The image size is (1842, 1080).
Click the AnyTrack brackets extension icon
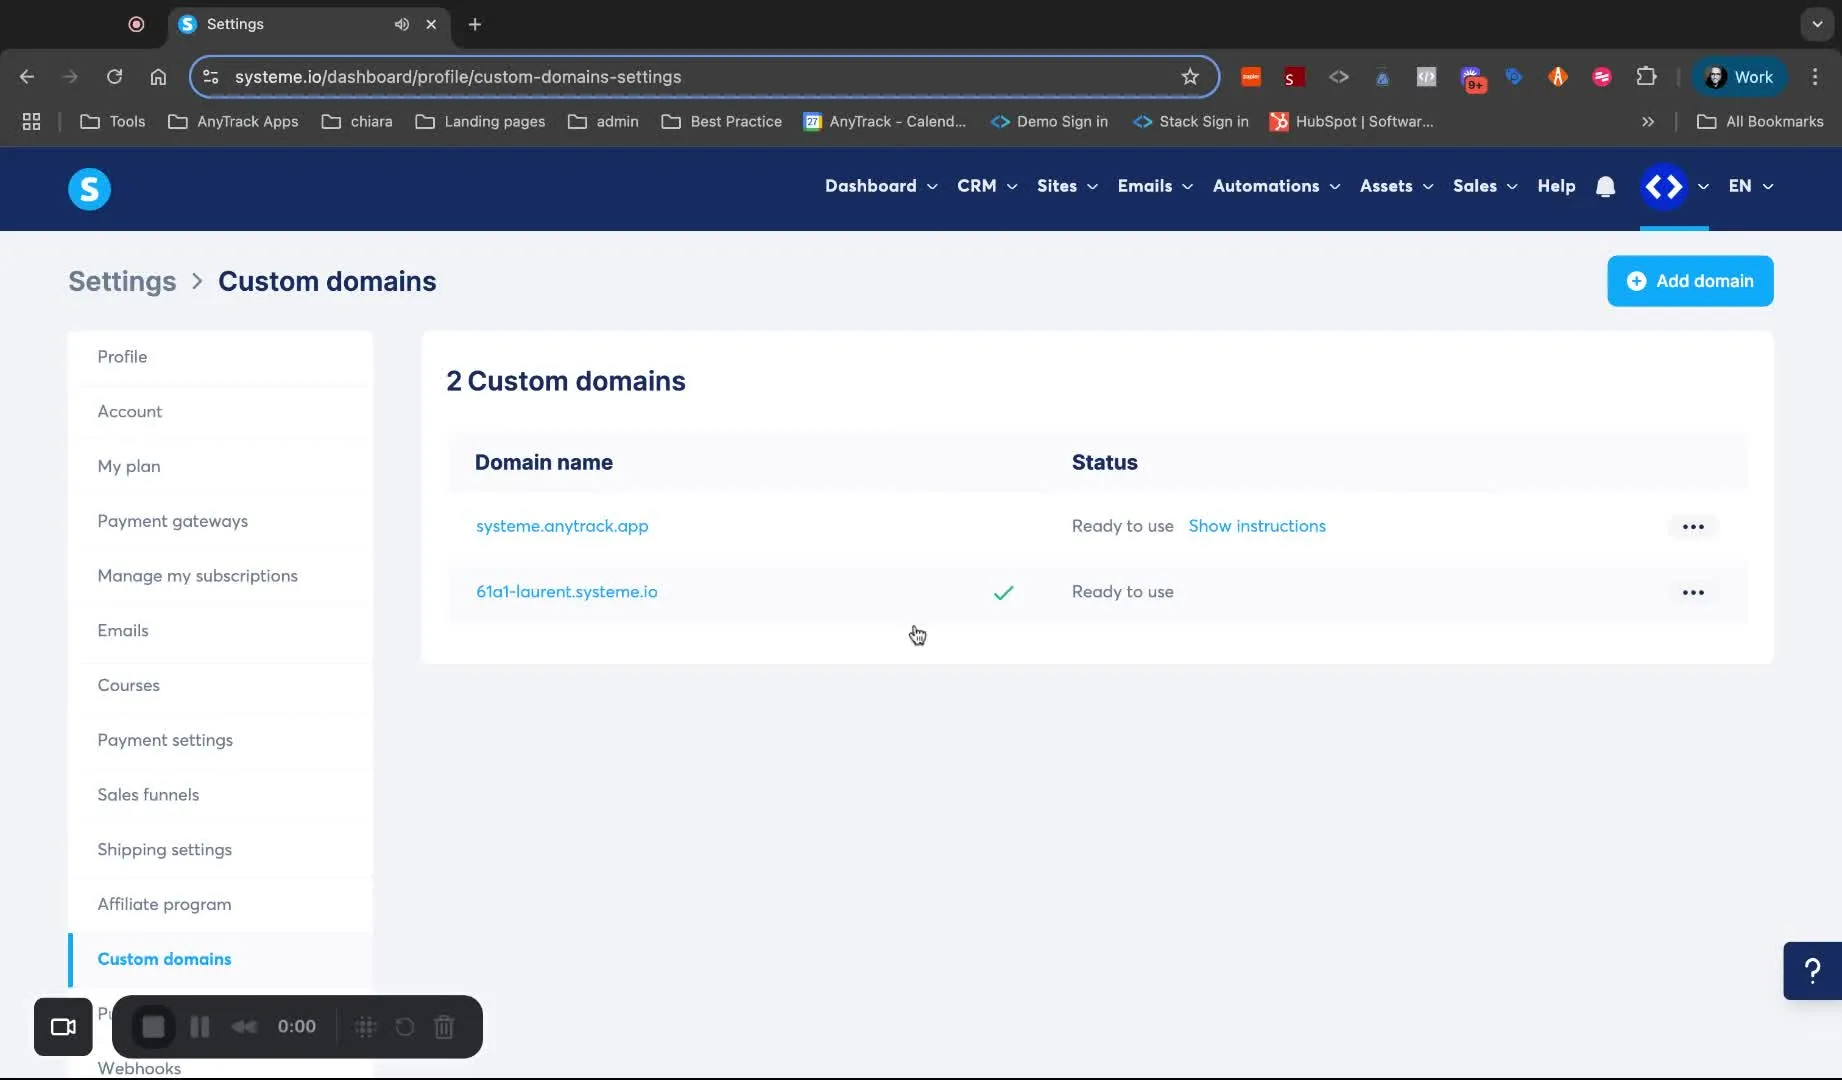[1338, 77]
